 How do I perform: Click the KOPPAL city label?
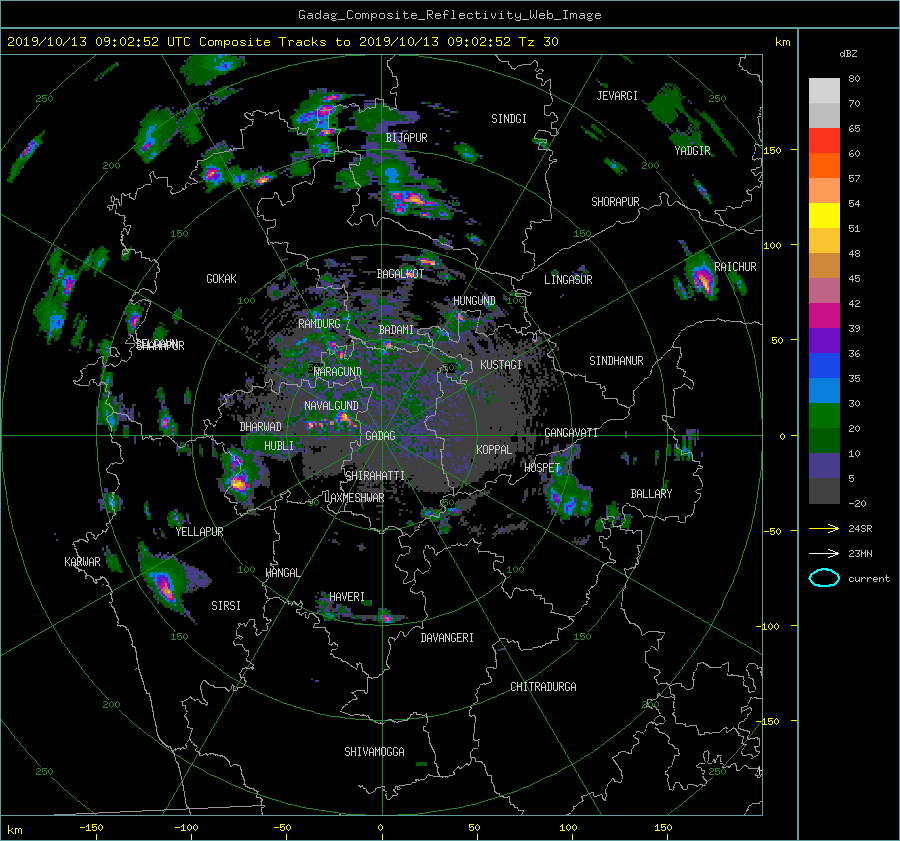[x=494, y=450]
